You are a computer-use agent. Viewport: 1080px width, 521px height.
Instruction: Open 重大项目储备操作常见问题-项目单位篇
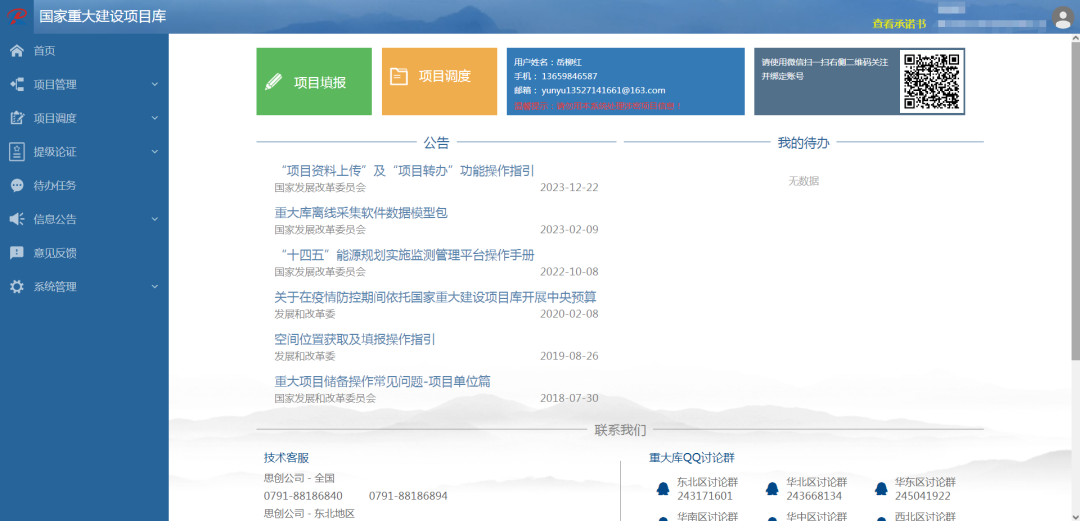point(382,381)
